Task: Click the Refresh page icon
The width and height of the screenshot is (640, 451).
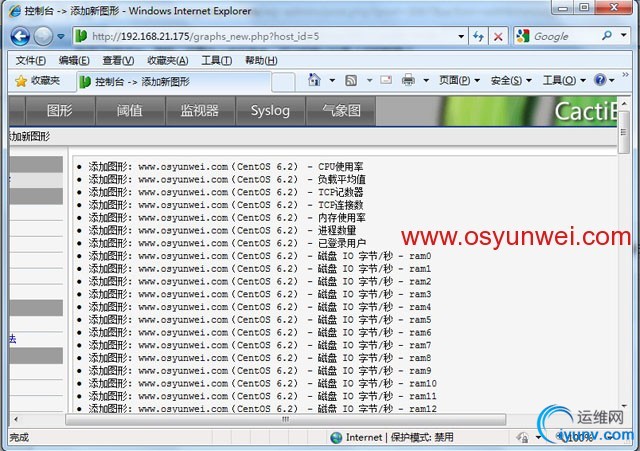Action: click(x=478, y=37)
